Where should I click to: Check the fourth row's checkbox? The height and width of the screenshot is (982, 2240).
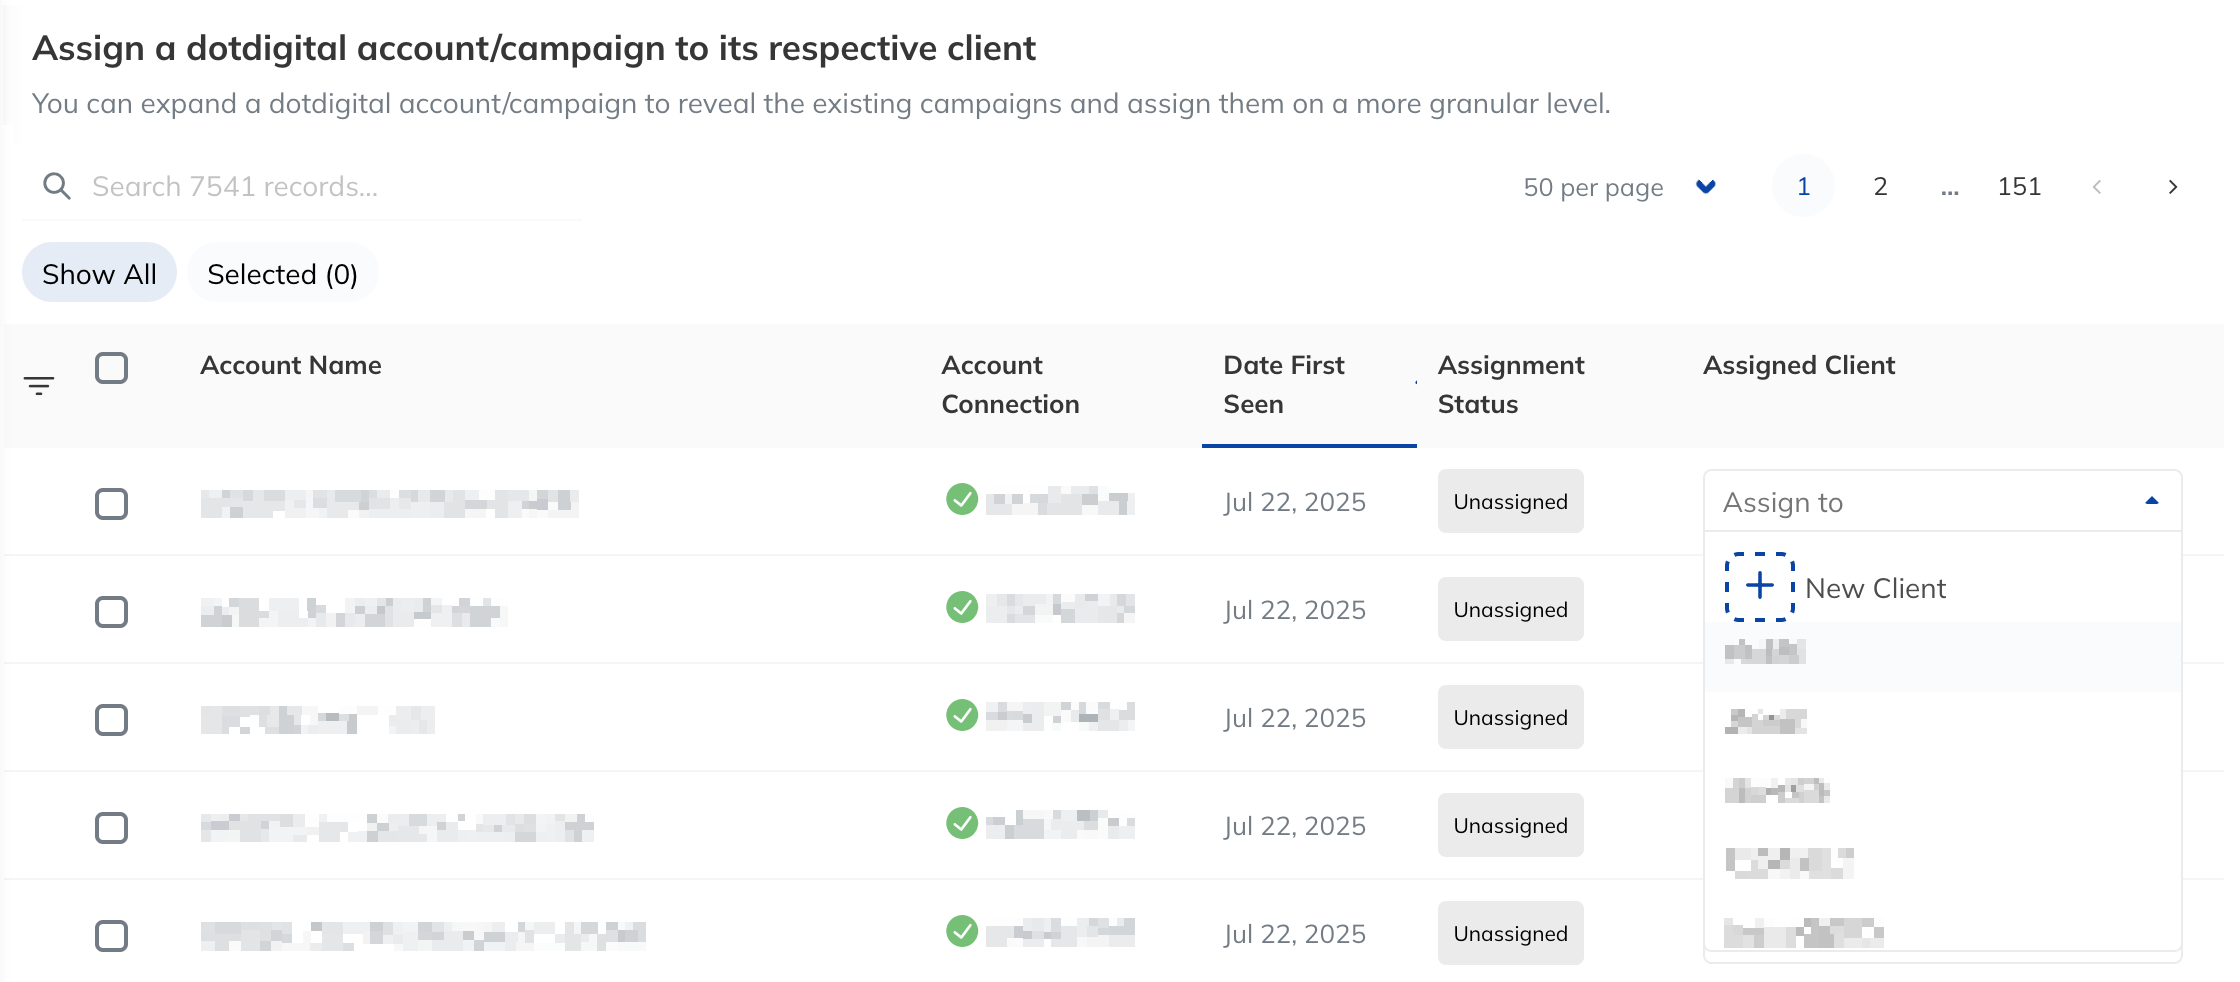click(111, 828)
